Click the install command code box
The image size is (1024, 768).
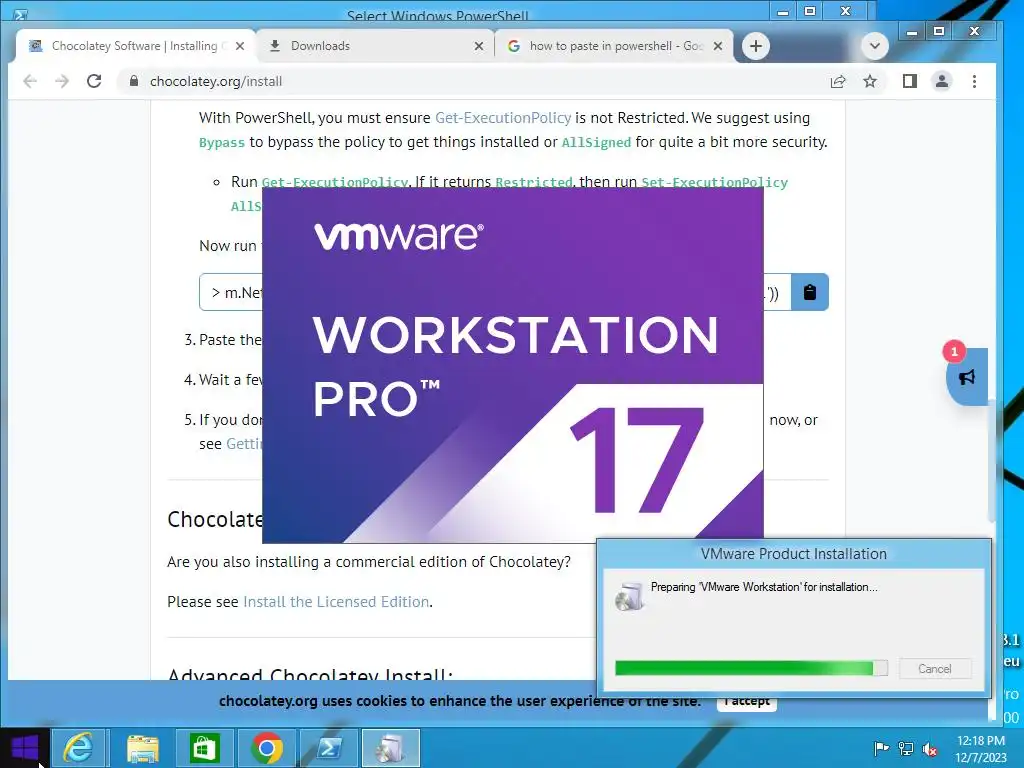click(x=495, y=292)
